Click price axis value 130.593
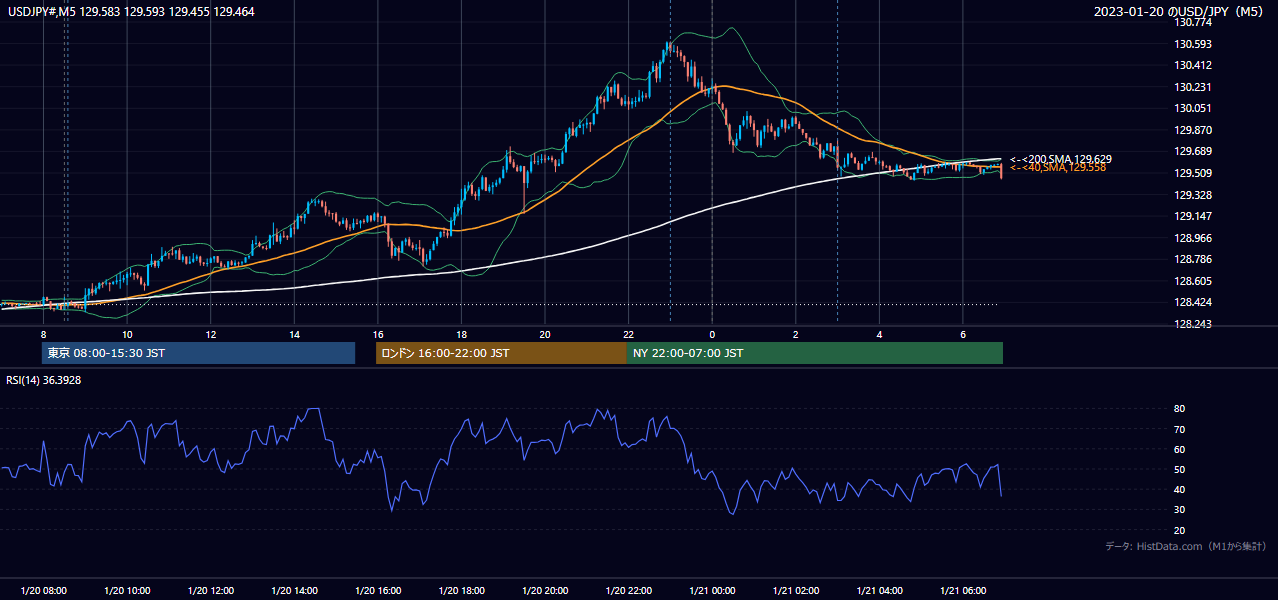1278x600 pixels. tap(1192, 44)
